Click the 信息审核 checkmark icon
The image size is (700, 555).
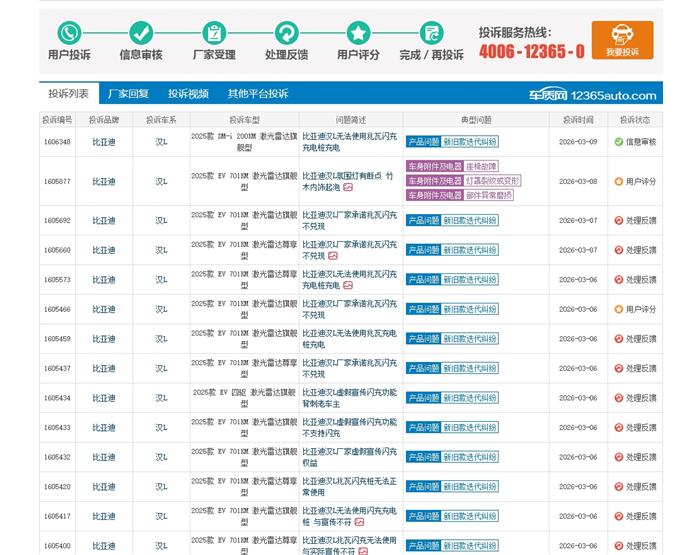coord(141,33)
